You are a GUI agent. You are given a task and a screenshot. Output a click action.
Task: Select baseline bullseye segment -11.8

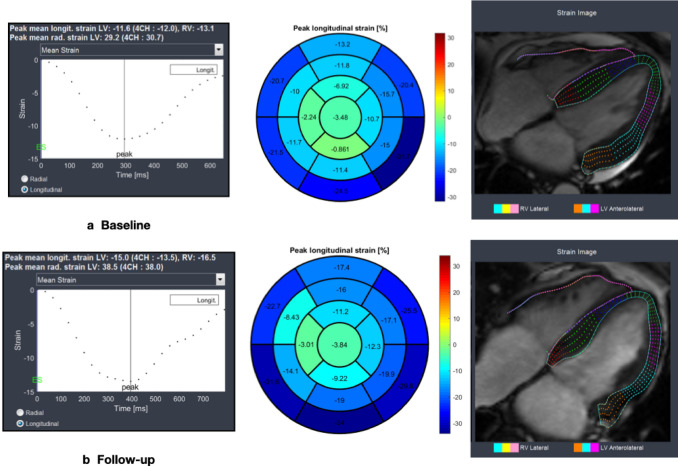[x=342, y=66]
